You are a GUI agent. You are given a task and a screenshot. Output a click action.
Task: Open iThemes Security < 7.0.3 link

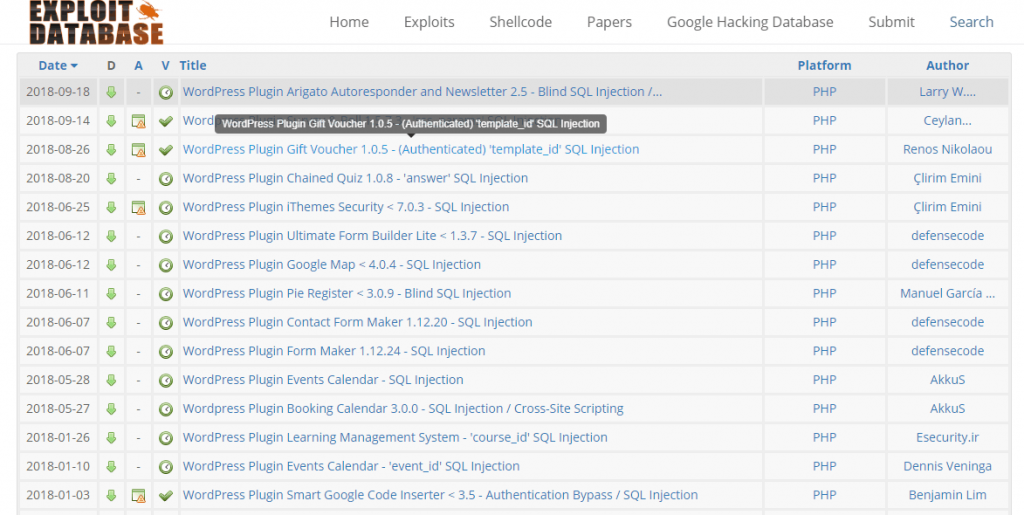point(345,207)
